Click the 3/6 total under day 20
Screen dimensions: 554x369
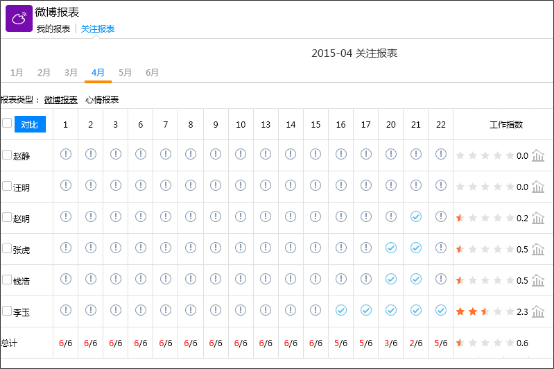click(391, 343)
